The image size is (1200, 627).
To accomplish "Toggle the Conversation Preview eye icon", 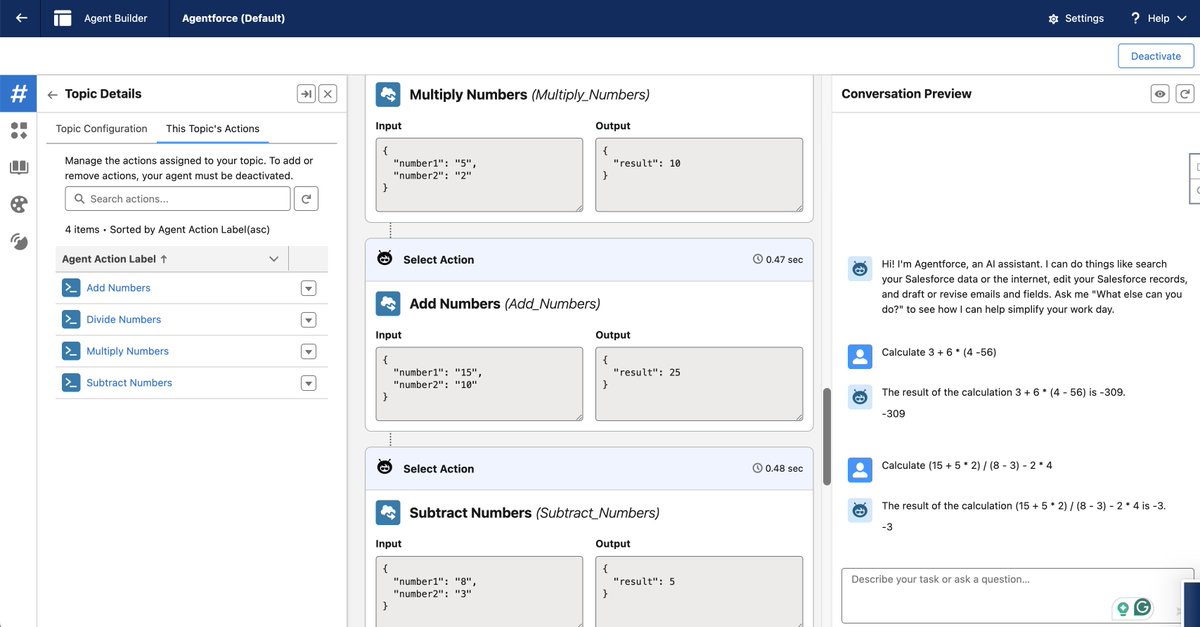I will tap(1160, 94).
